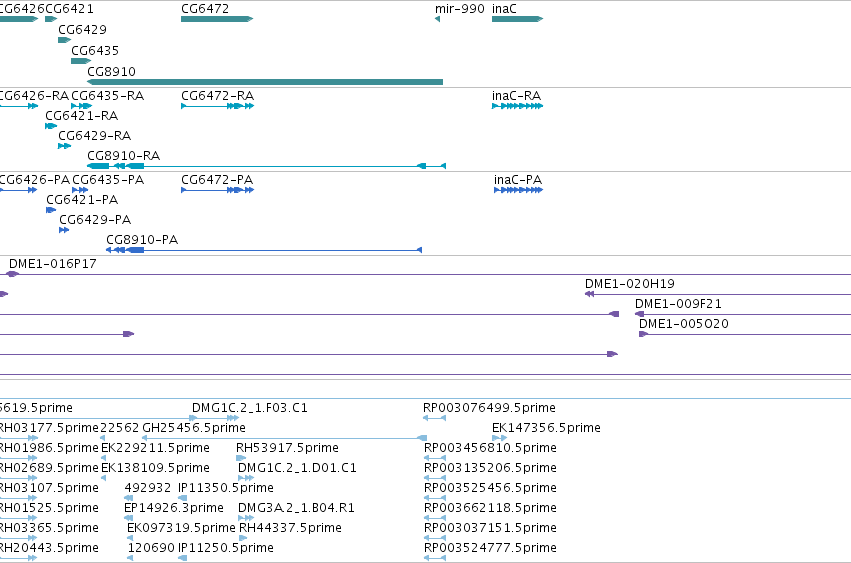
Task: Click CDS CG8910-PA label
Action: coord(142,240)
